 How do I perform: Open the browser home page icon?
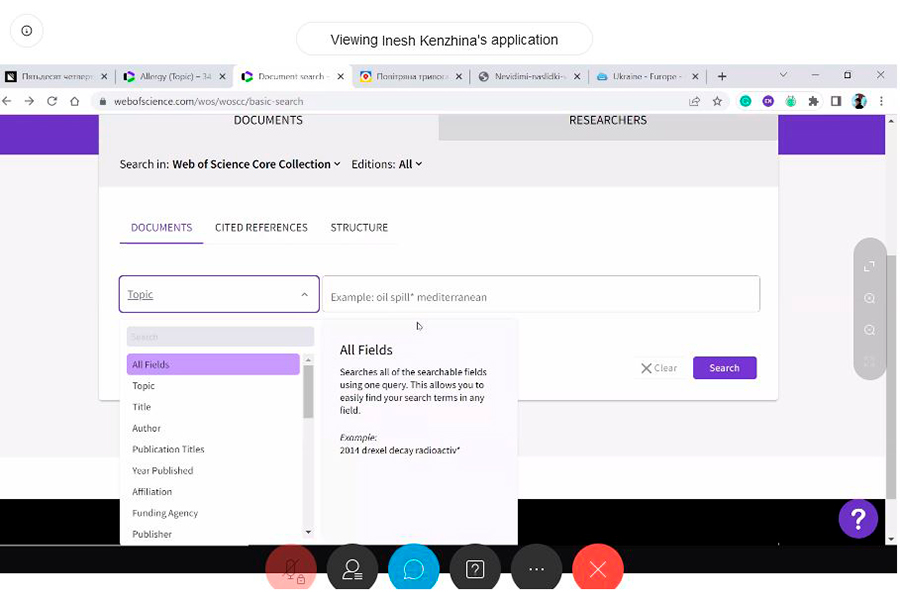pyautogui.click(x=75, y=102)
